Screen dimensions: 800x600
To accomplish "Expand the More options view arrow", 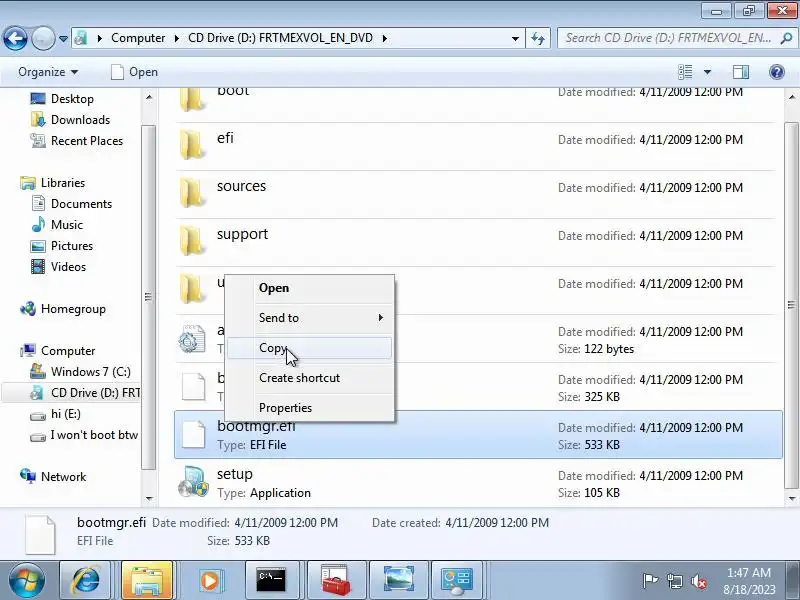I will pos(707,72).
